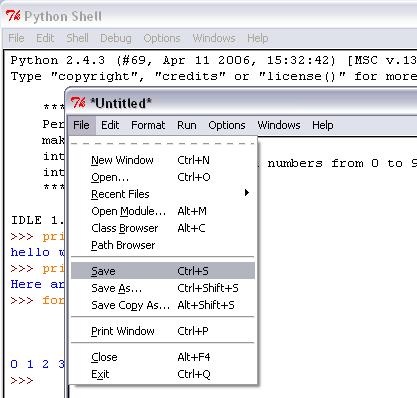Choose Save from the File menu
Image resolution: width=417 pixels, height=398 pixels.
point(163,271)
